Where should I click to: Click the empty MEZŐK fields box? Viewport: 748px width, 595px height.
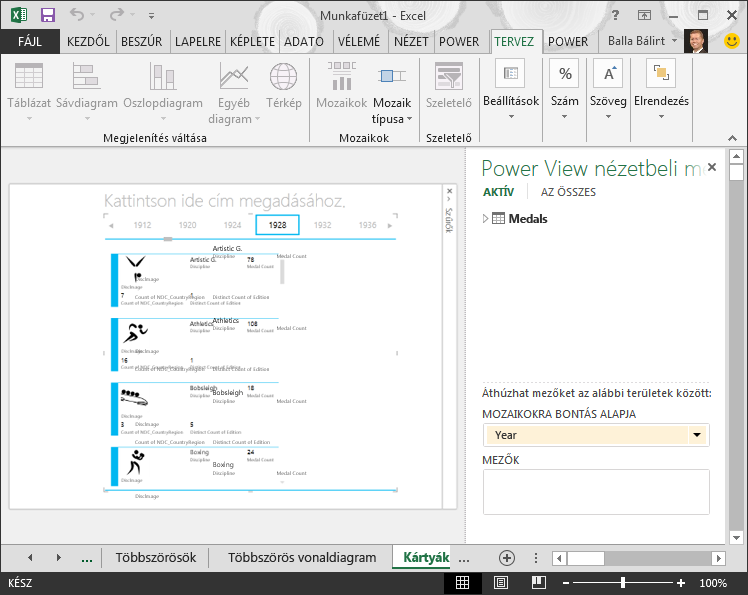[596, 492]
